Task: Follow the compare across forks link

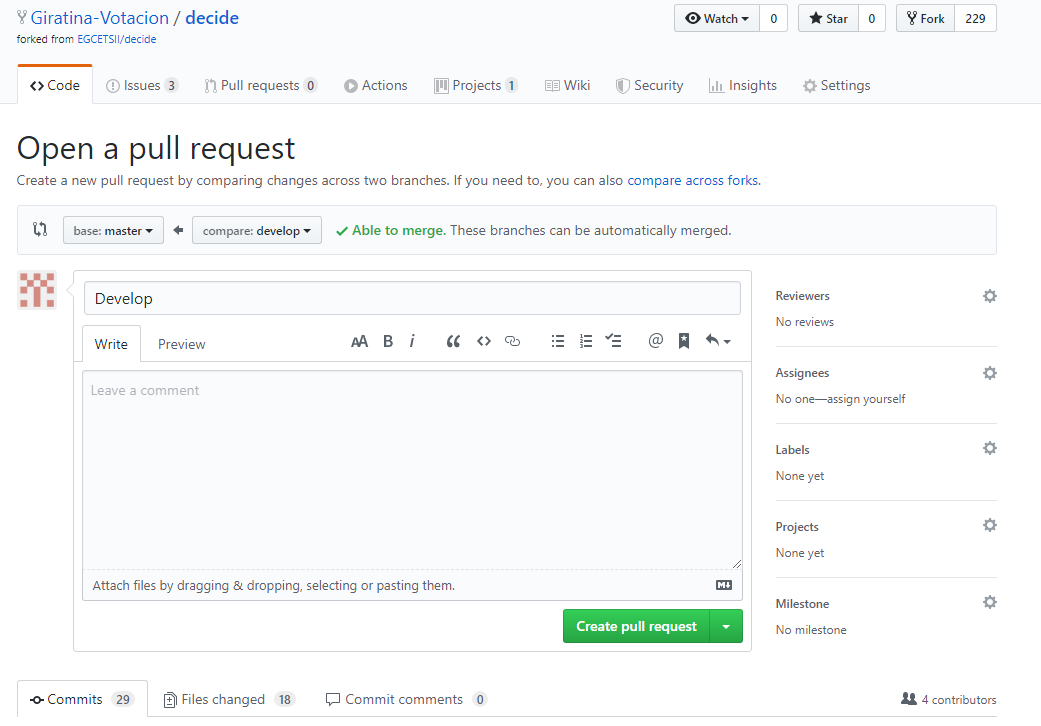Action: (x=692, y=181)
